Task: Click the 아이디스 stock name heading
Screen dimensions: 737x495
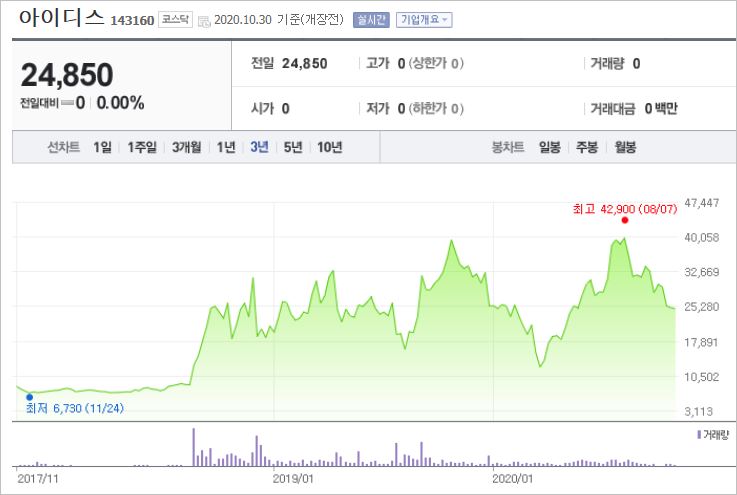Action: click(x=61, y=18)
